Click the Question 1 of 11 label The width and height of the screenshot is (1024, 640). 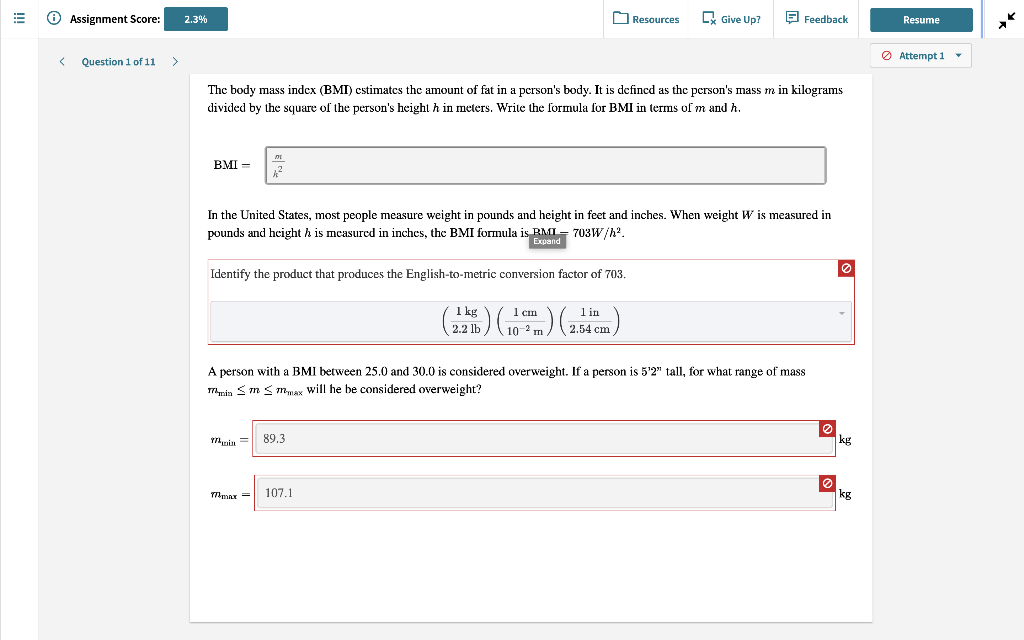click(x=119, y=61)
